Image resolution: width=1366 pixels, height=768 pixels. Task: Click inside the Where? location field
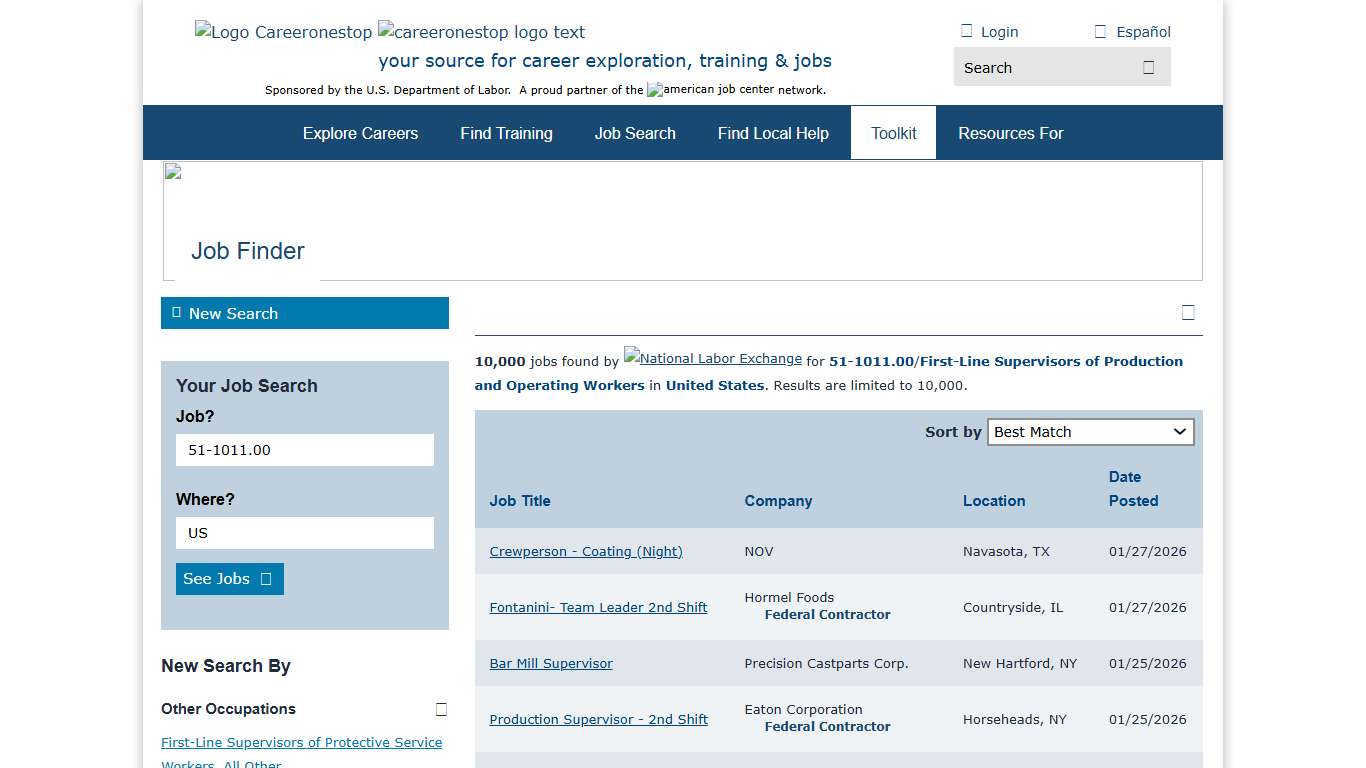(x=304, y=533)
